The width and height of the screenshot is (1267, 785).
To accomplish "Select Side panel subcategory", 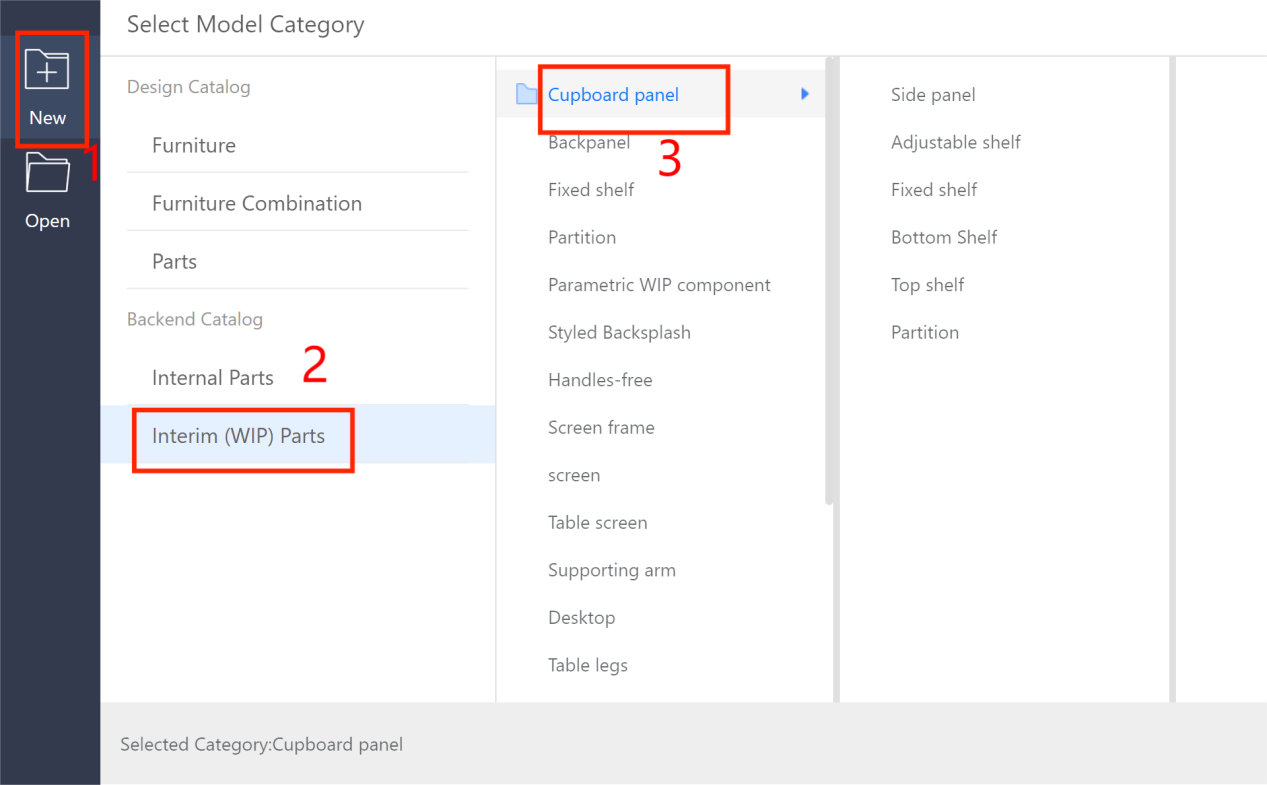I will point(933,95).
